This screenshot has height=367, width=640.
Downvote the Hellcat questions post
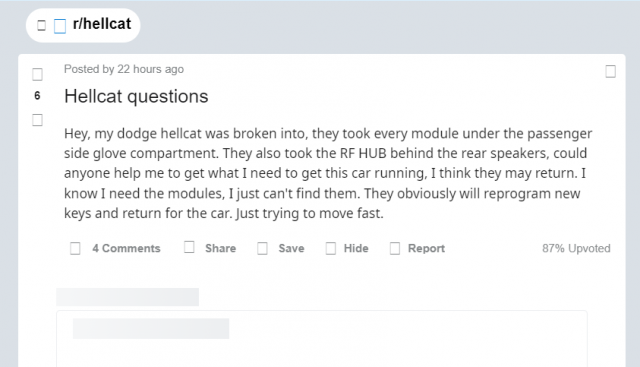37,120
